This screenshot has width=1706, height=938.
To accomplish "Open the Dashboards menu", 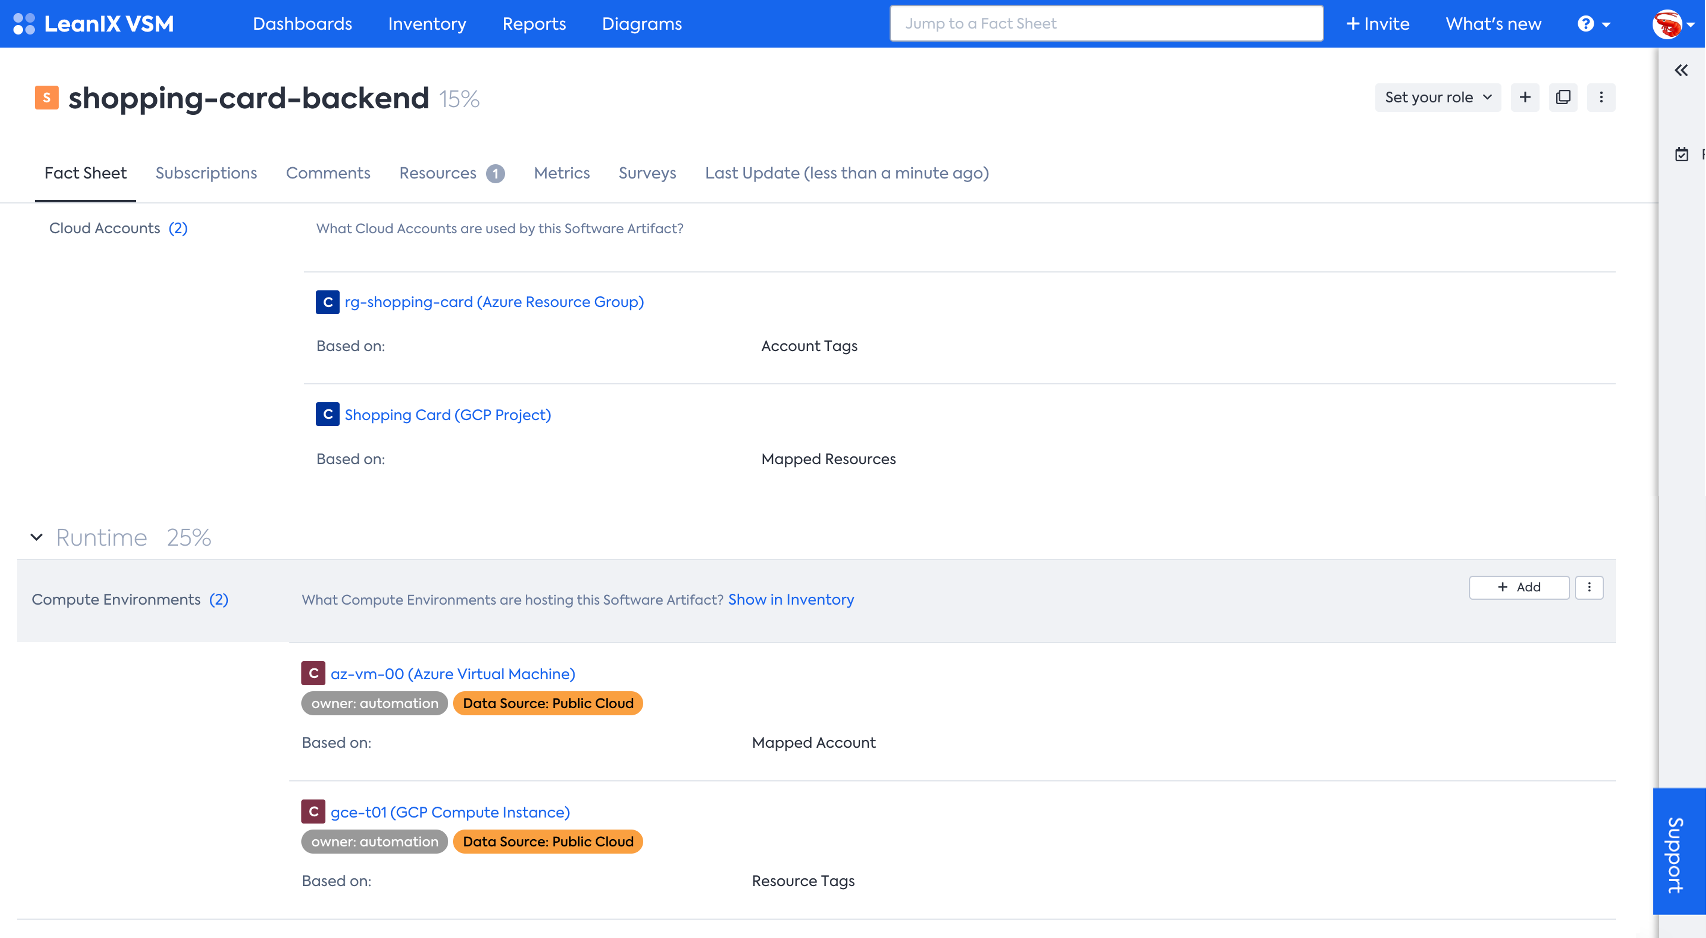I will (302, 24).
